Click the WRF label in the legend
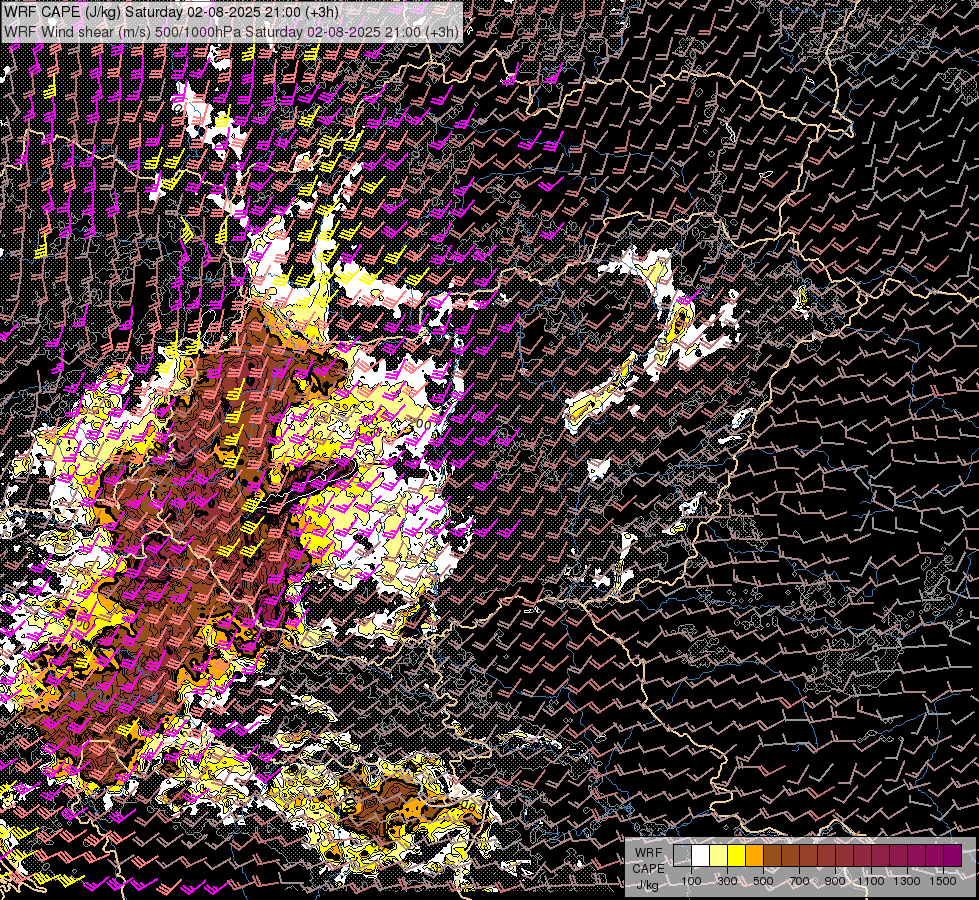 coord(648,853)
